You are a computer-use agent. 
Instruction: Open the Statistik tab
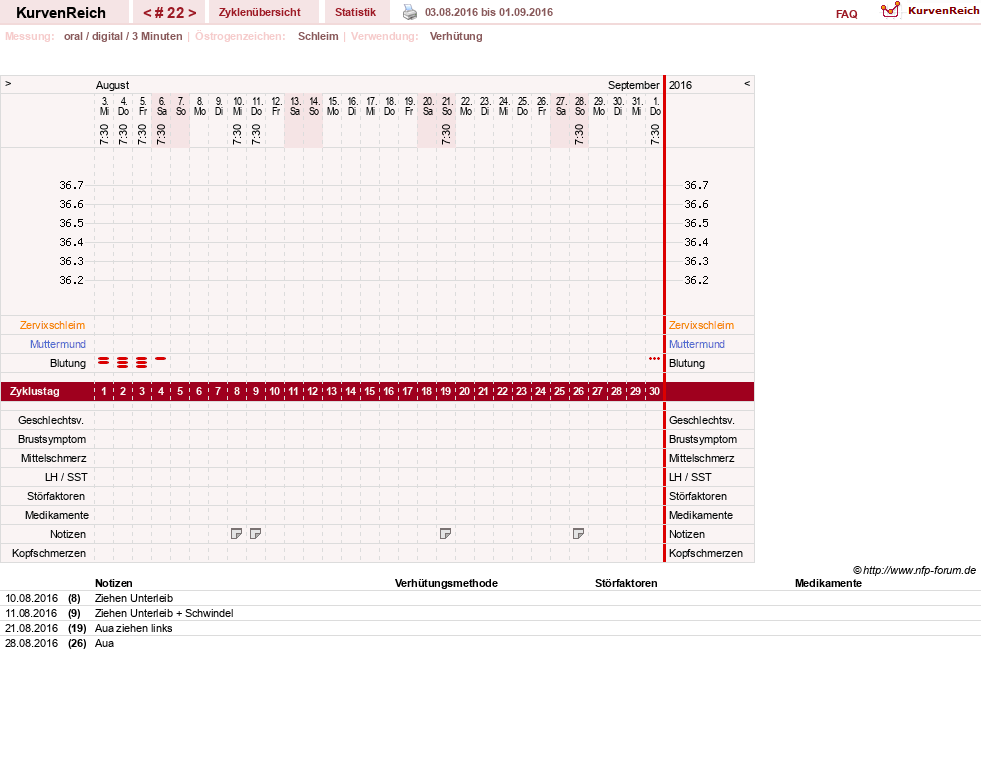pos(355,12)
